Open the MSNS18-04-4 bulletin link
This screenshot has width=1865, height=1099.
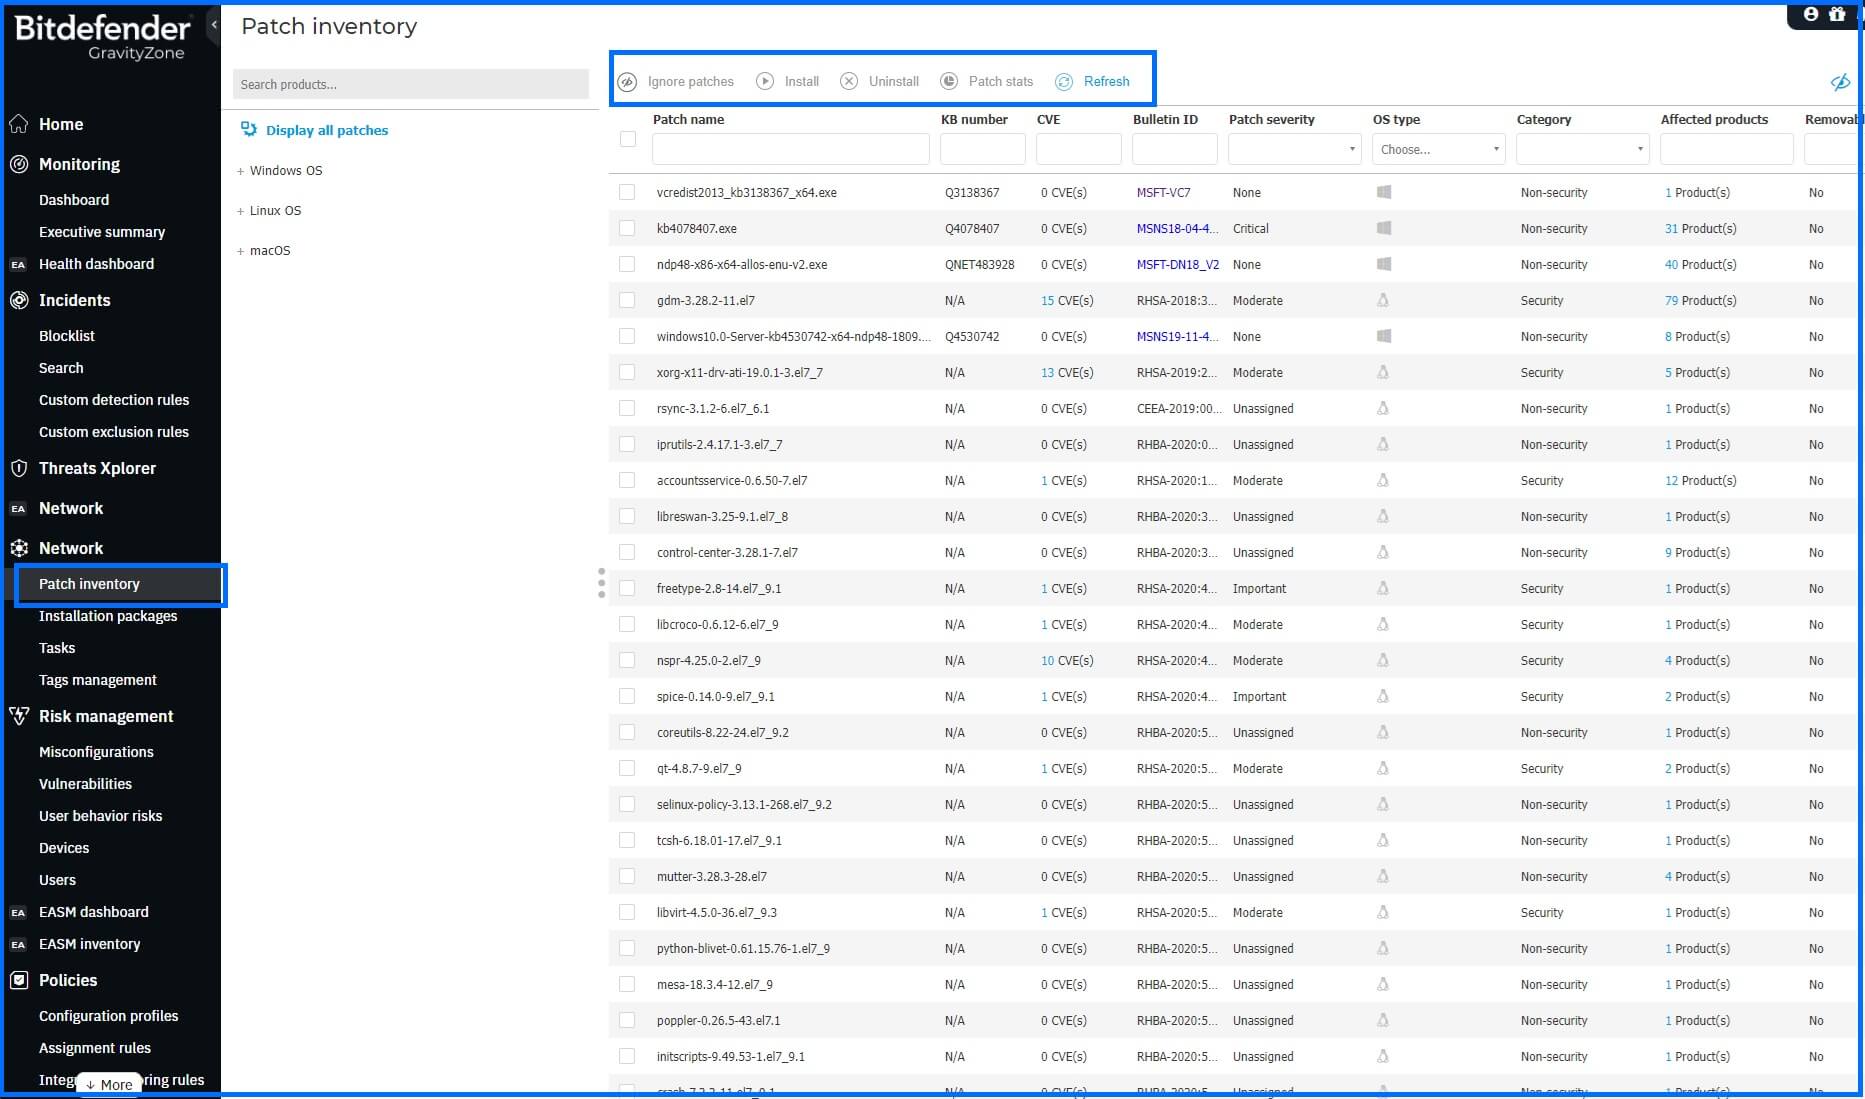click(x=1177, y=228)
